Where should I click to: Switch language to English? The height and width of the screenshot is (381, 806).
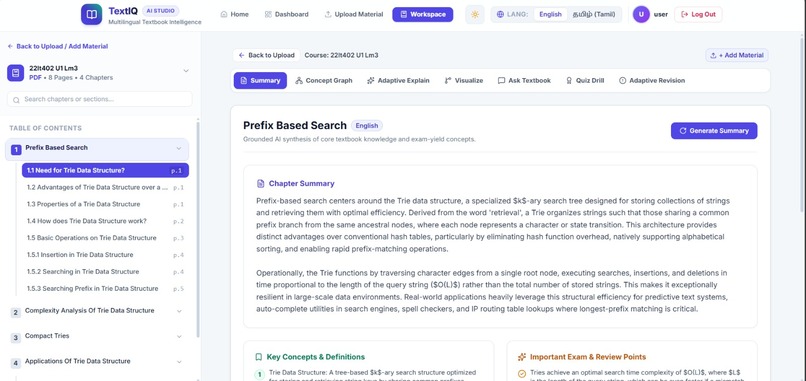551,14
